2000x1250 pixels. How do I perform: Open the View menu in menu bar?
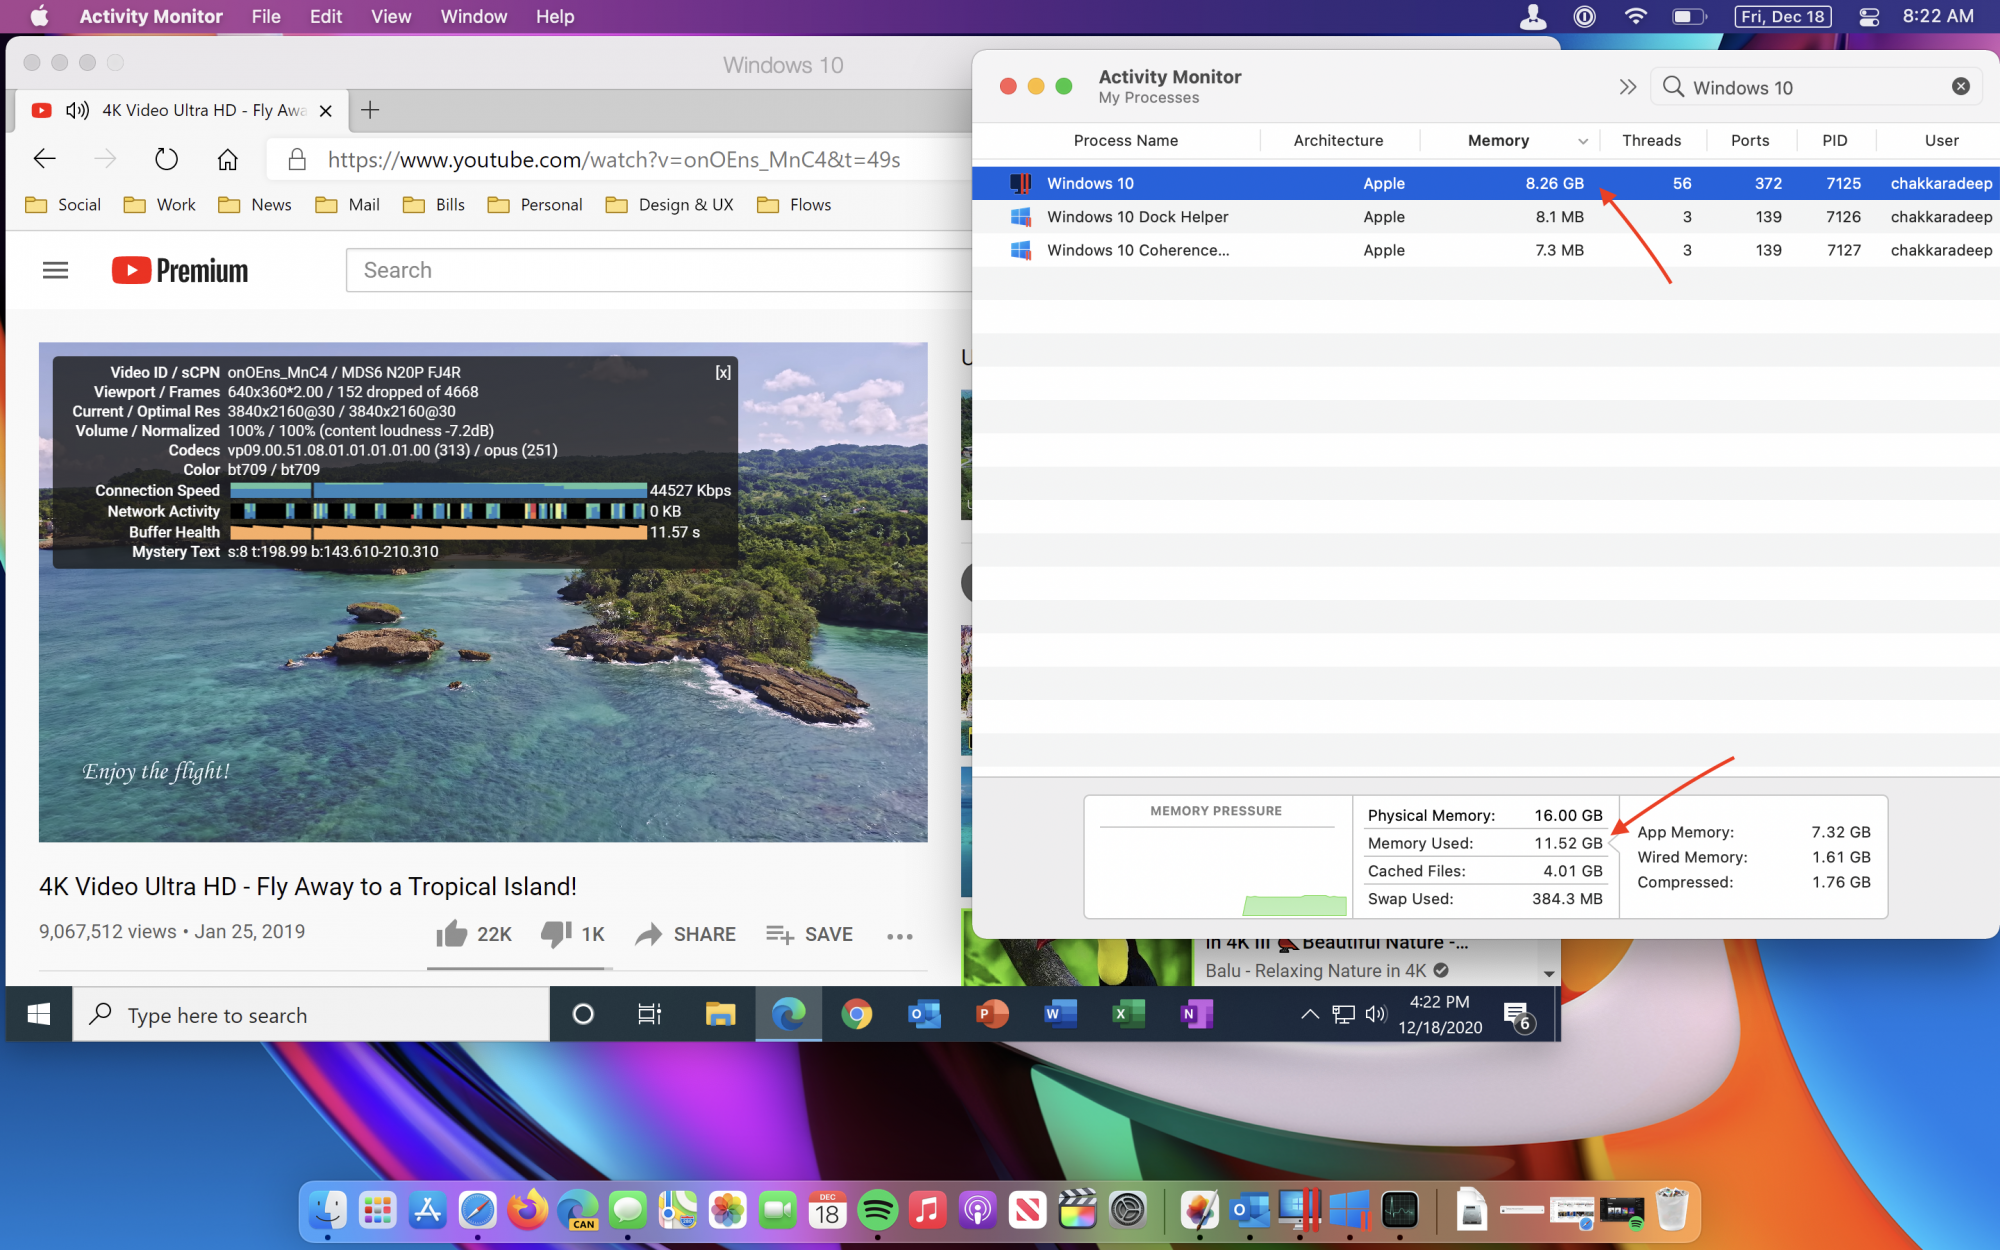(x=390, y=16)
